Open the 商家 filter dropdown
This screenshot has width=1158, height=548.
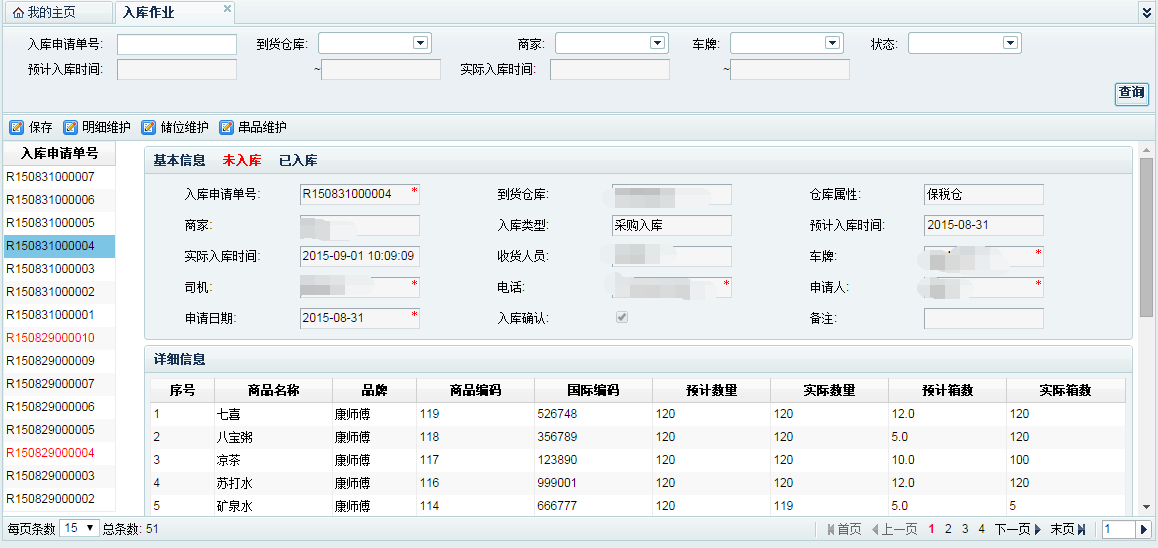(657, 43)
